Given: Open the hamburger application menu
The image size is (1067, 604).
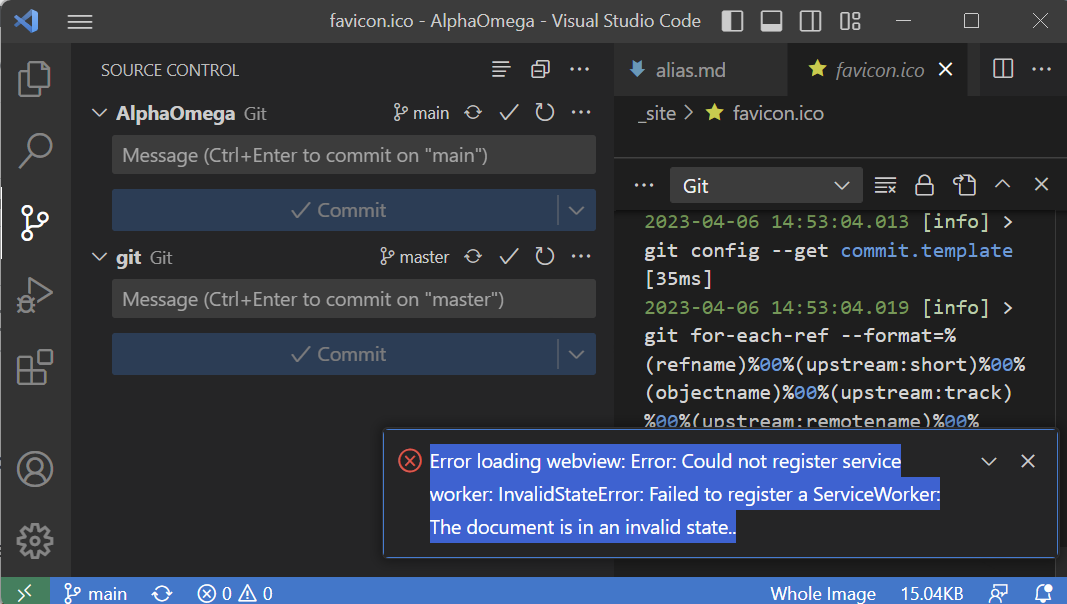Looking at the screenshot, I should pos(80,22).
